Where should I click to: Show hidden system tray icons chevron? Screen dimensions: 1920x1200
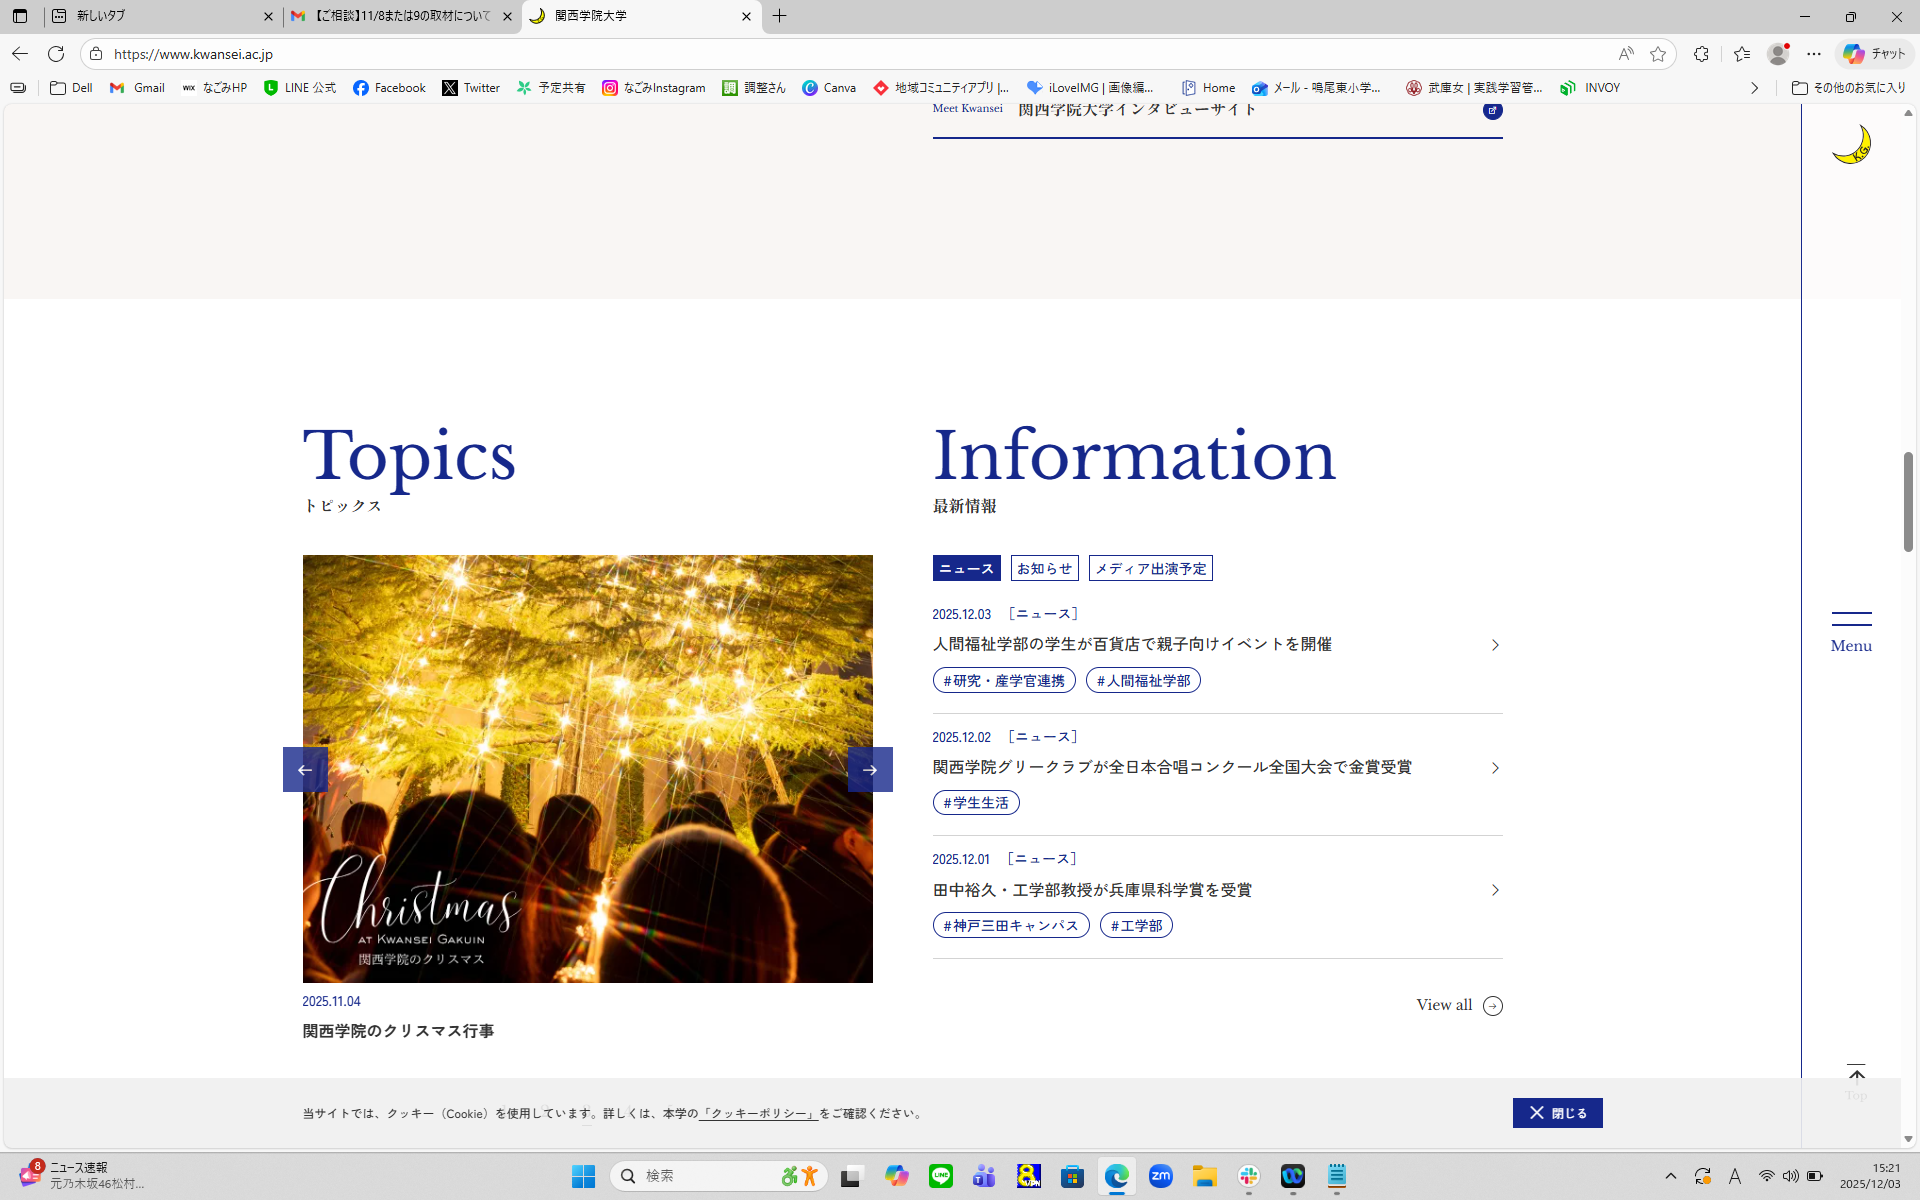(x=1670, y=1176)
